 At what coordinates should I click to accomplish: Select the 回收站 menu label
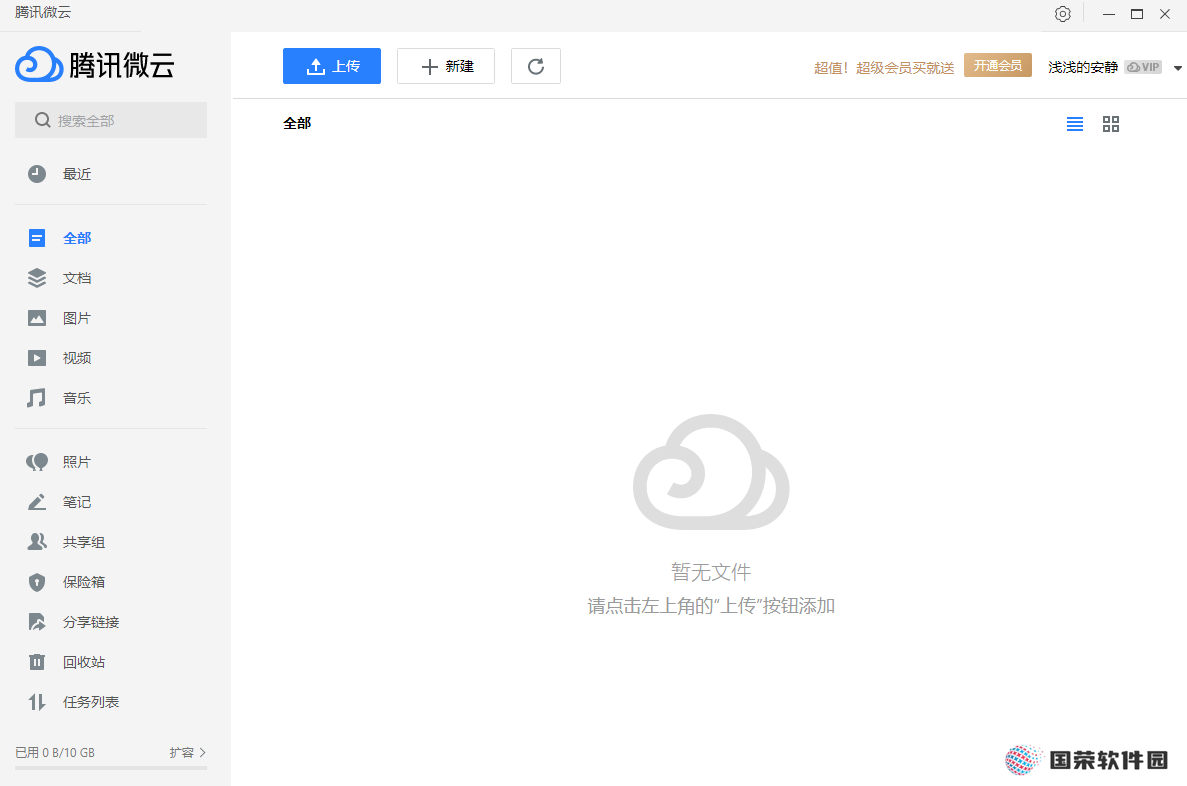tap(84, 663)
